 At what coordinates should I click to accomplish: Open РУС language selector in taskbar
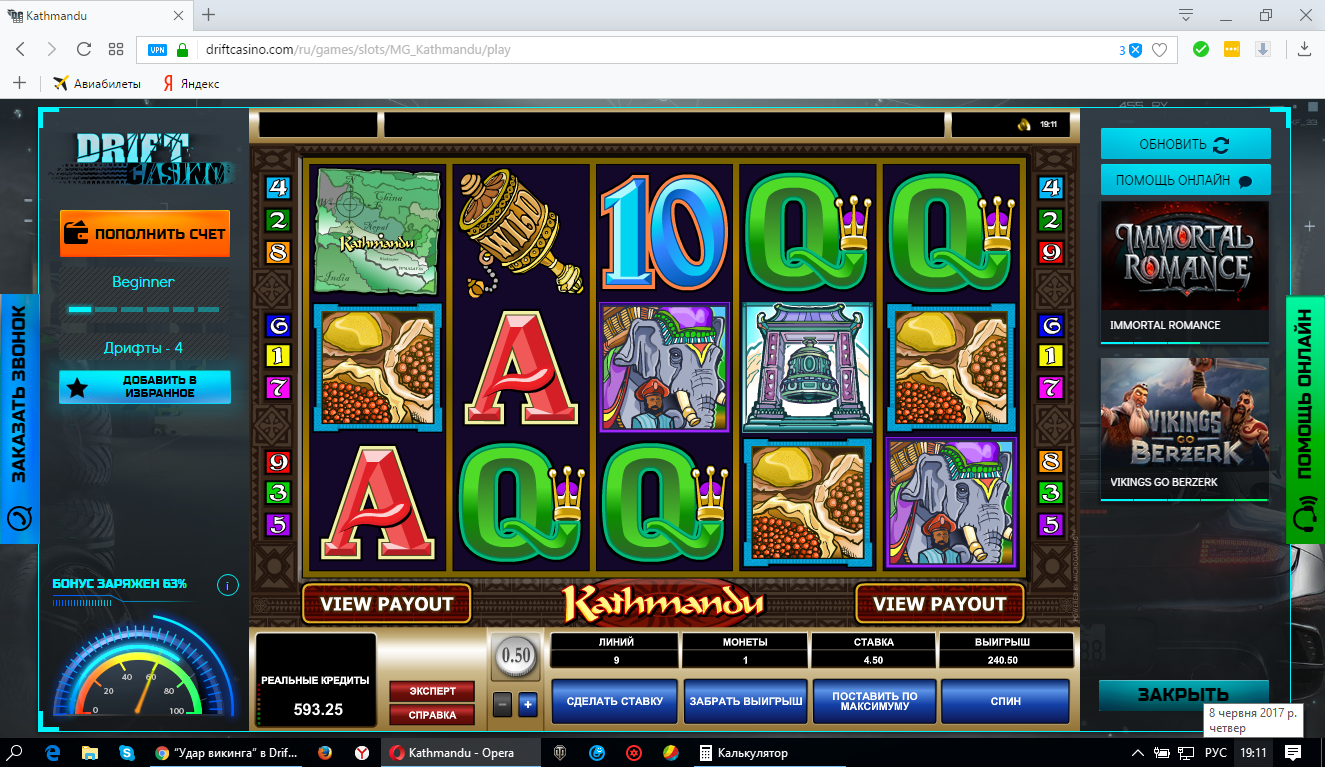pyautogui.click(x=1215, y=752)
